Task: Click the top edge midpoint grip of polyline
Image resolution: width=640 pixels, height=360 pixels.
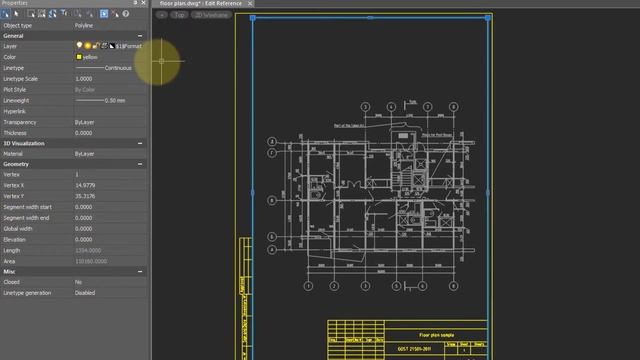Action: [370, 18]
